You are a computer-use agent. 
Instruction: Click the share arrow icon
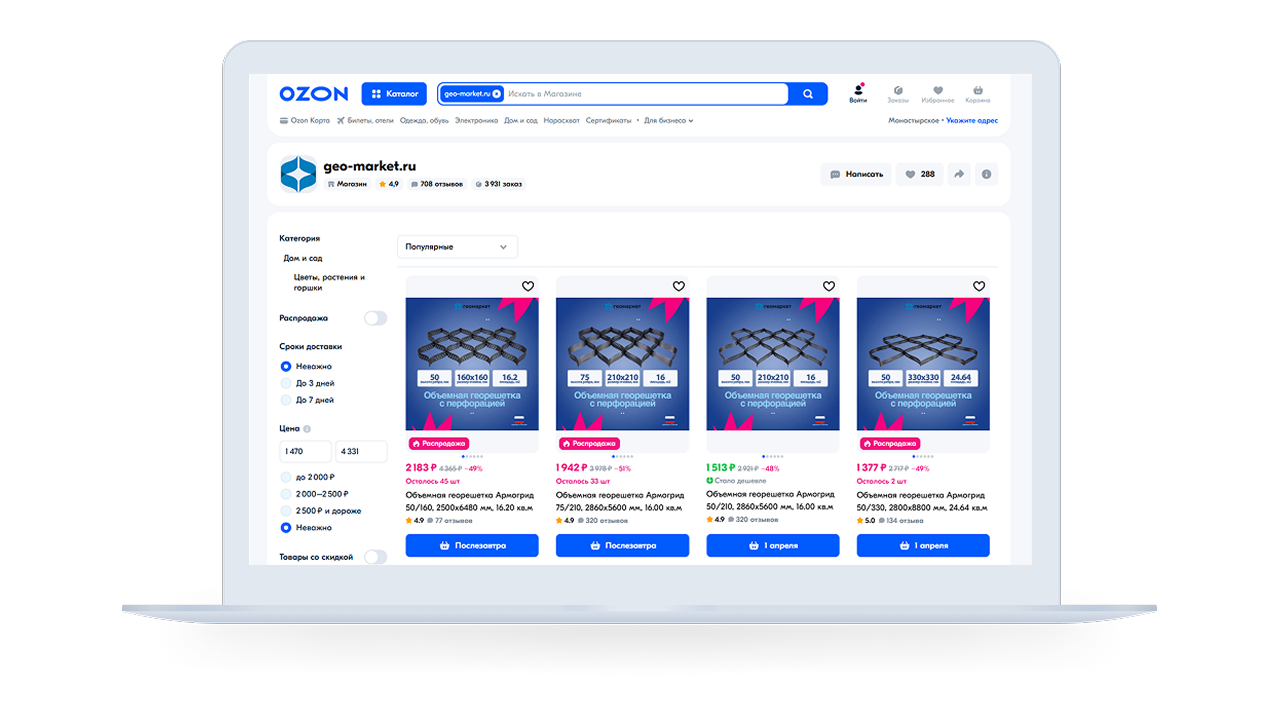[959, 174]
